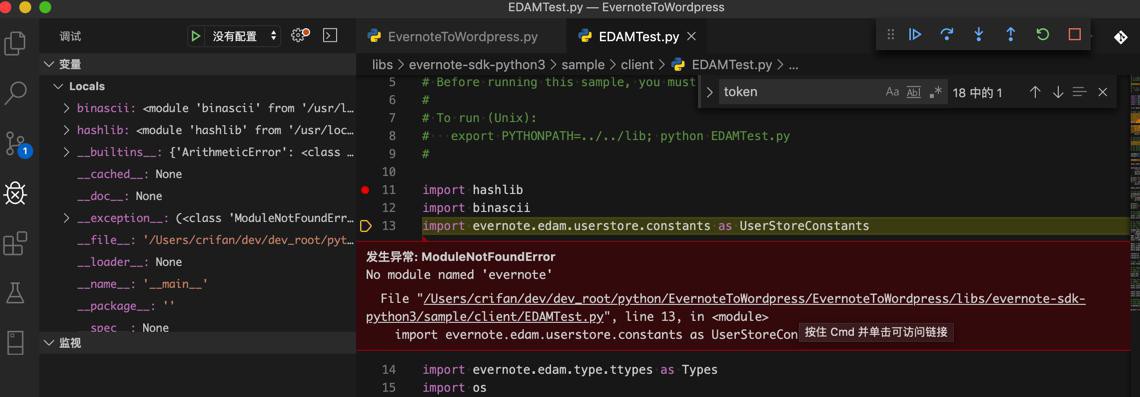This screenshot has width=1140, height=397.
Task: Open the debug configuration dropdown 没有配置
Action: 243,36
